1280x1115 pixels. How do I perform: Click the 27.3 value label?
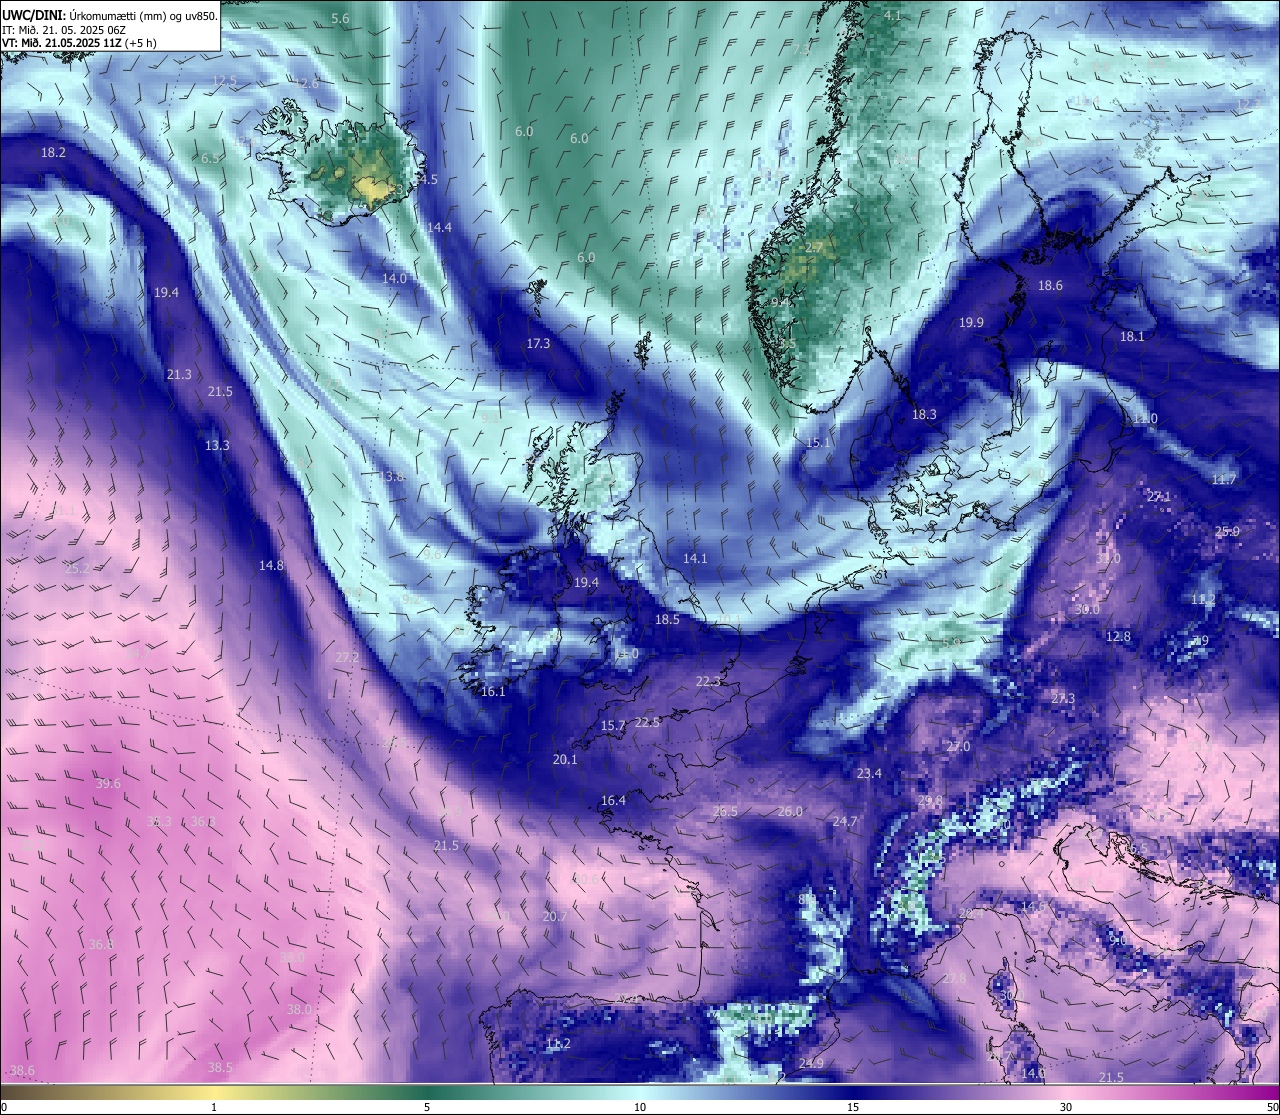click(1063, 699)
